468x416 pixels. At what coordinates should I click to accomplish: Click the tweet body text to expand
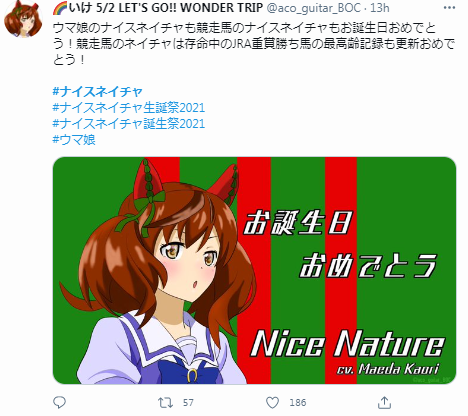[x=253, y=44]
